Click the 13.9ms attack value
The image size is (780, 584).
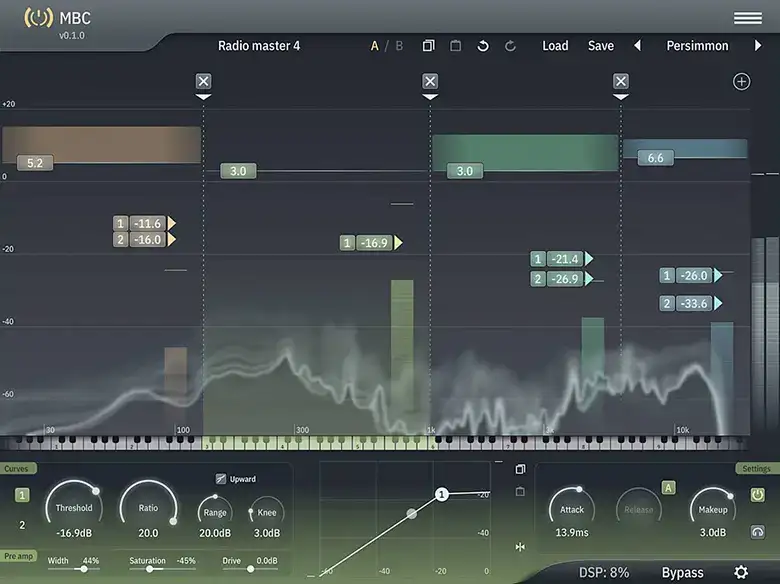(x=572, y=532)
